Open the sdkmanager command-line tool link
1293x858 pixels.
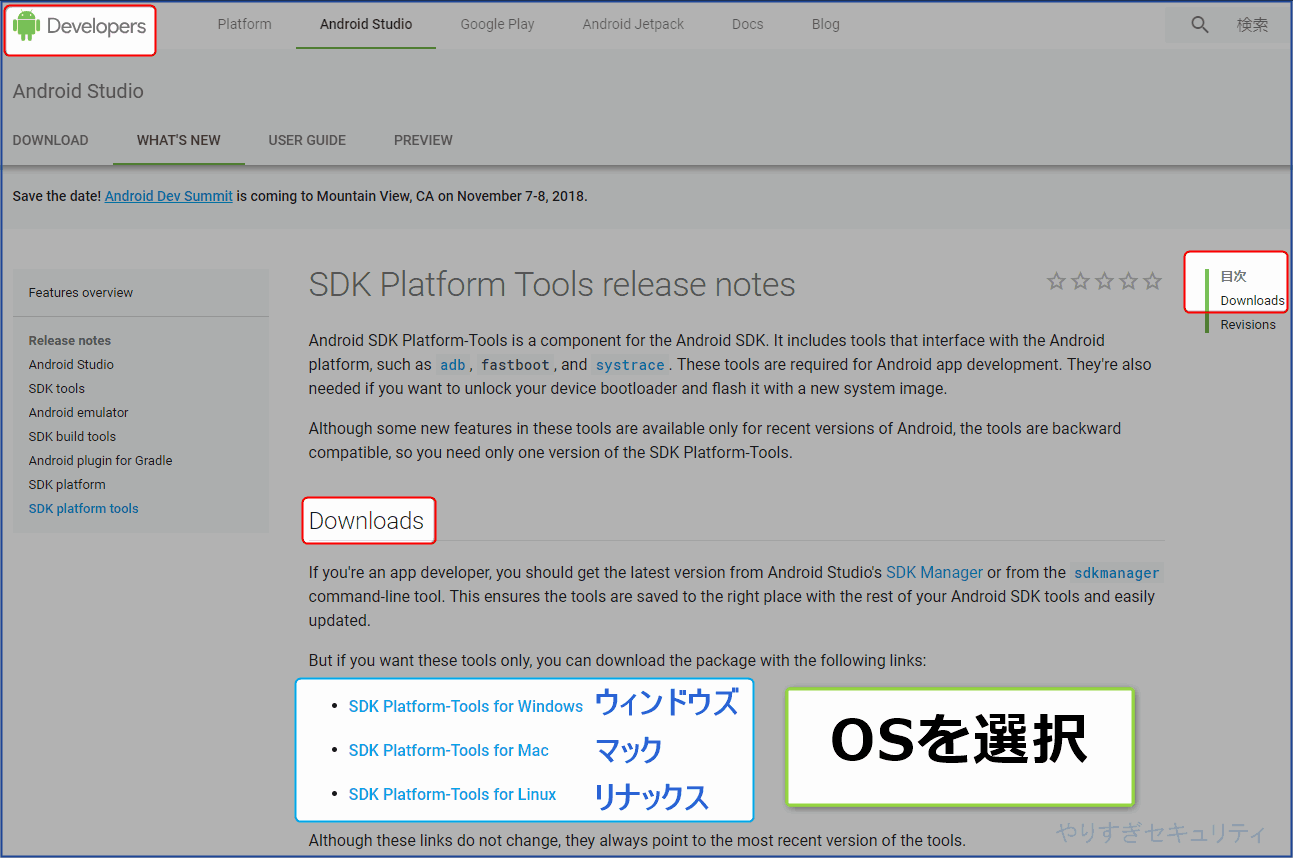click(1116, 573)
